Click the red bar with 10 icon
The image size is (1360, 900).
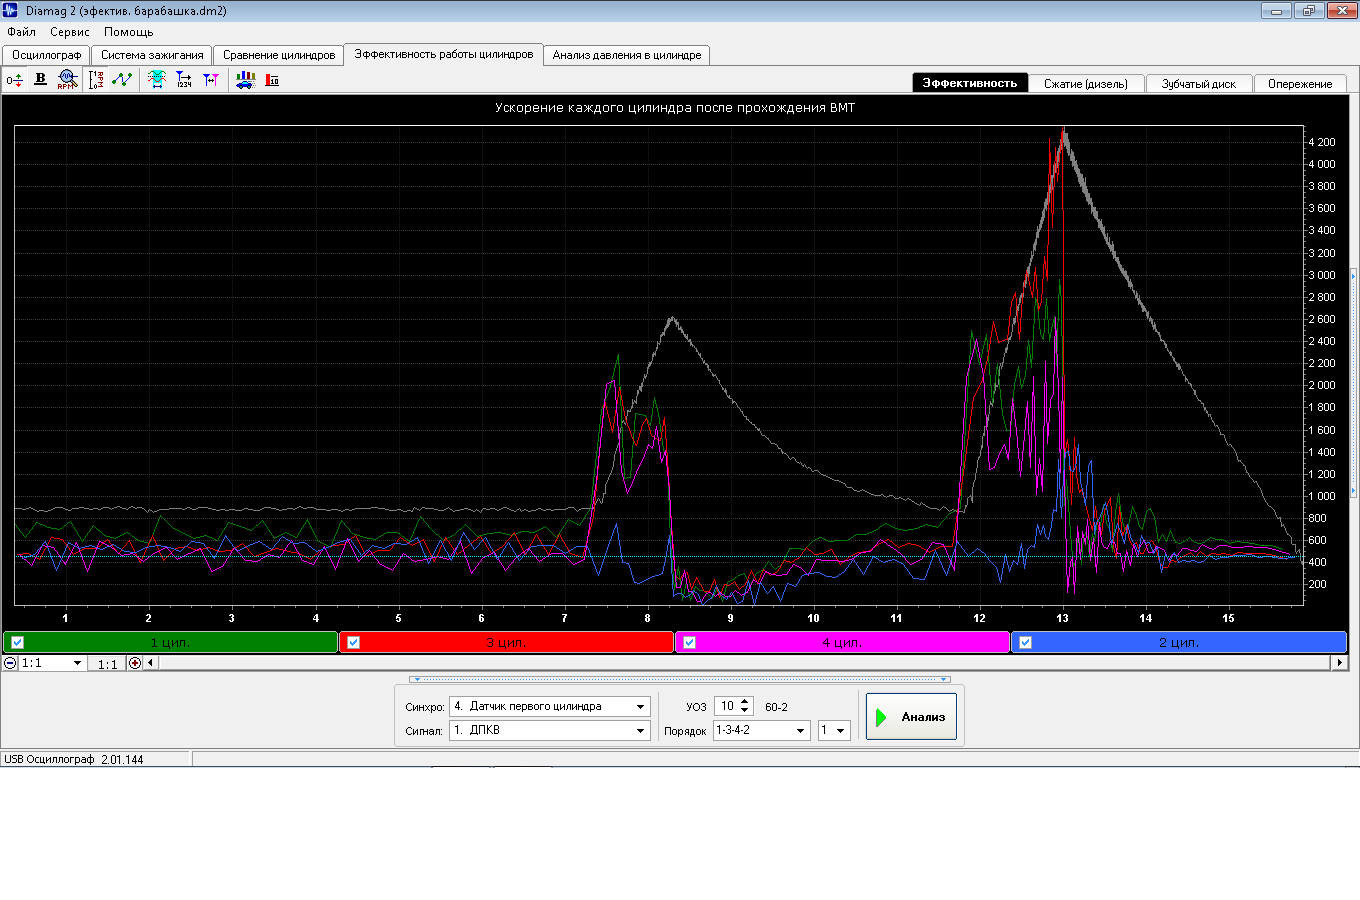pyautogui.click(x=272, y=80)
